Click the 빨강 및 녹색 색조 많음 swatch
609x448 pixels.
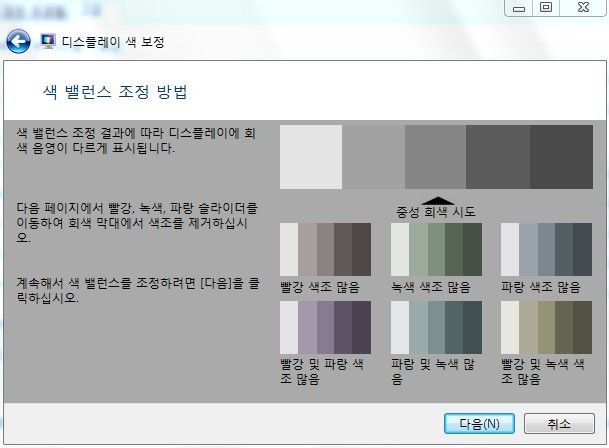[546, 328]
